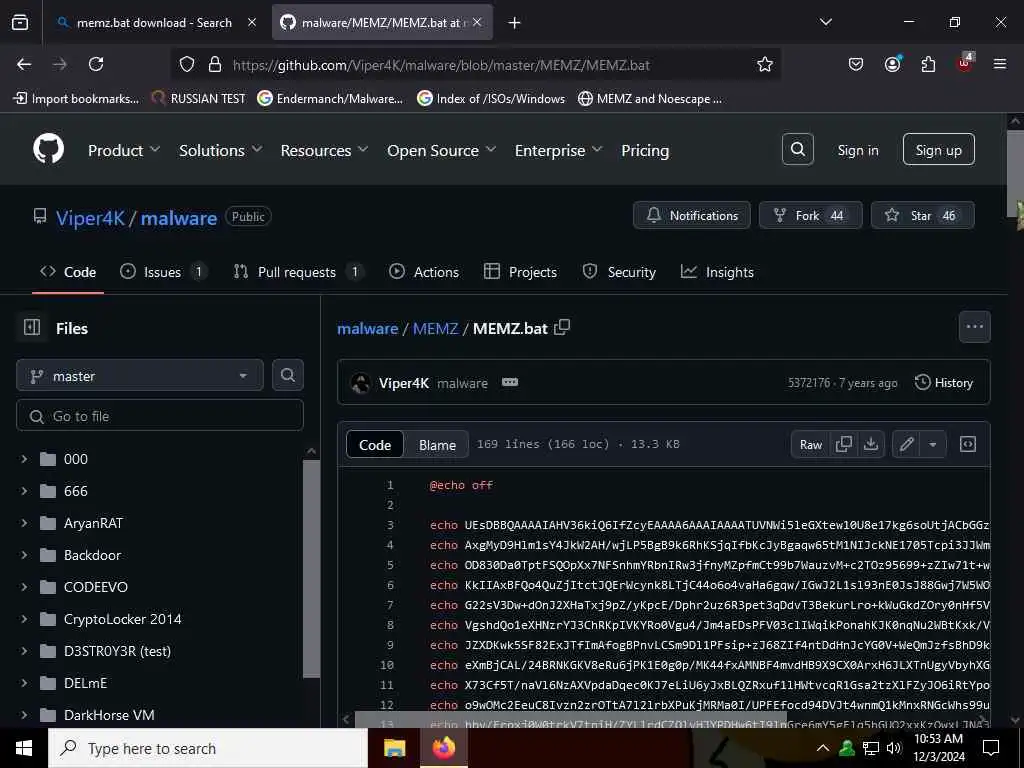Collapse file tree side panel icon
This screenshot has width=1024, height=768.
[x=32, y=327]
